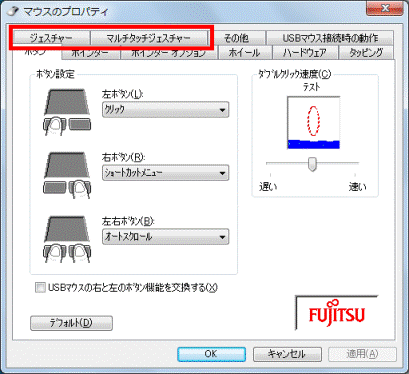409x374 pixels.
Task: Switch to the ジェスチャー tab
Action: click(51, 38)
